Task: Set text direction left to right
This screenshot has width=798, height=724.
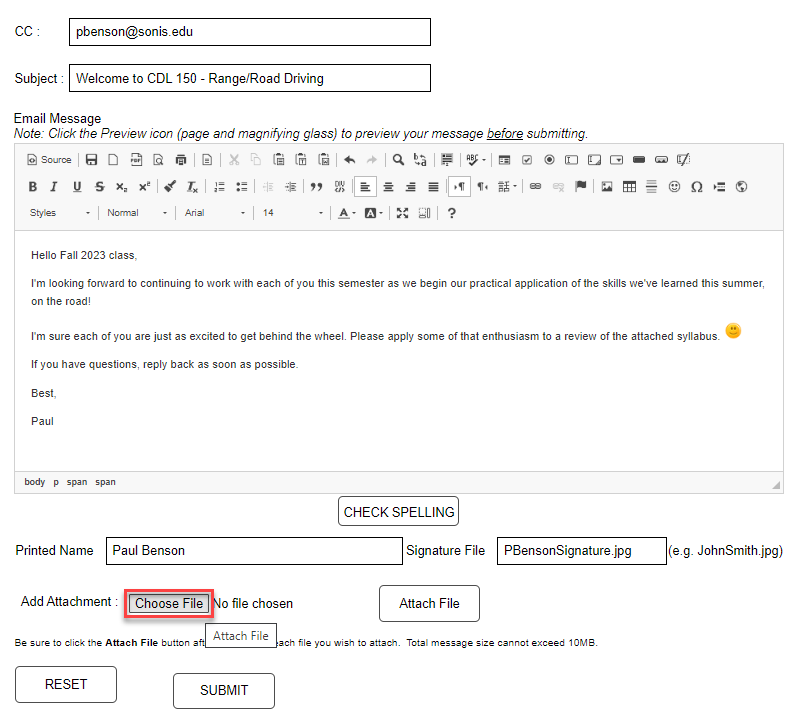Action: tap(459, 187)
